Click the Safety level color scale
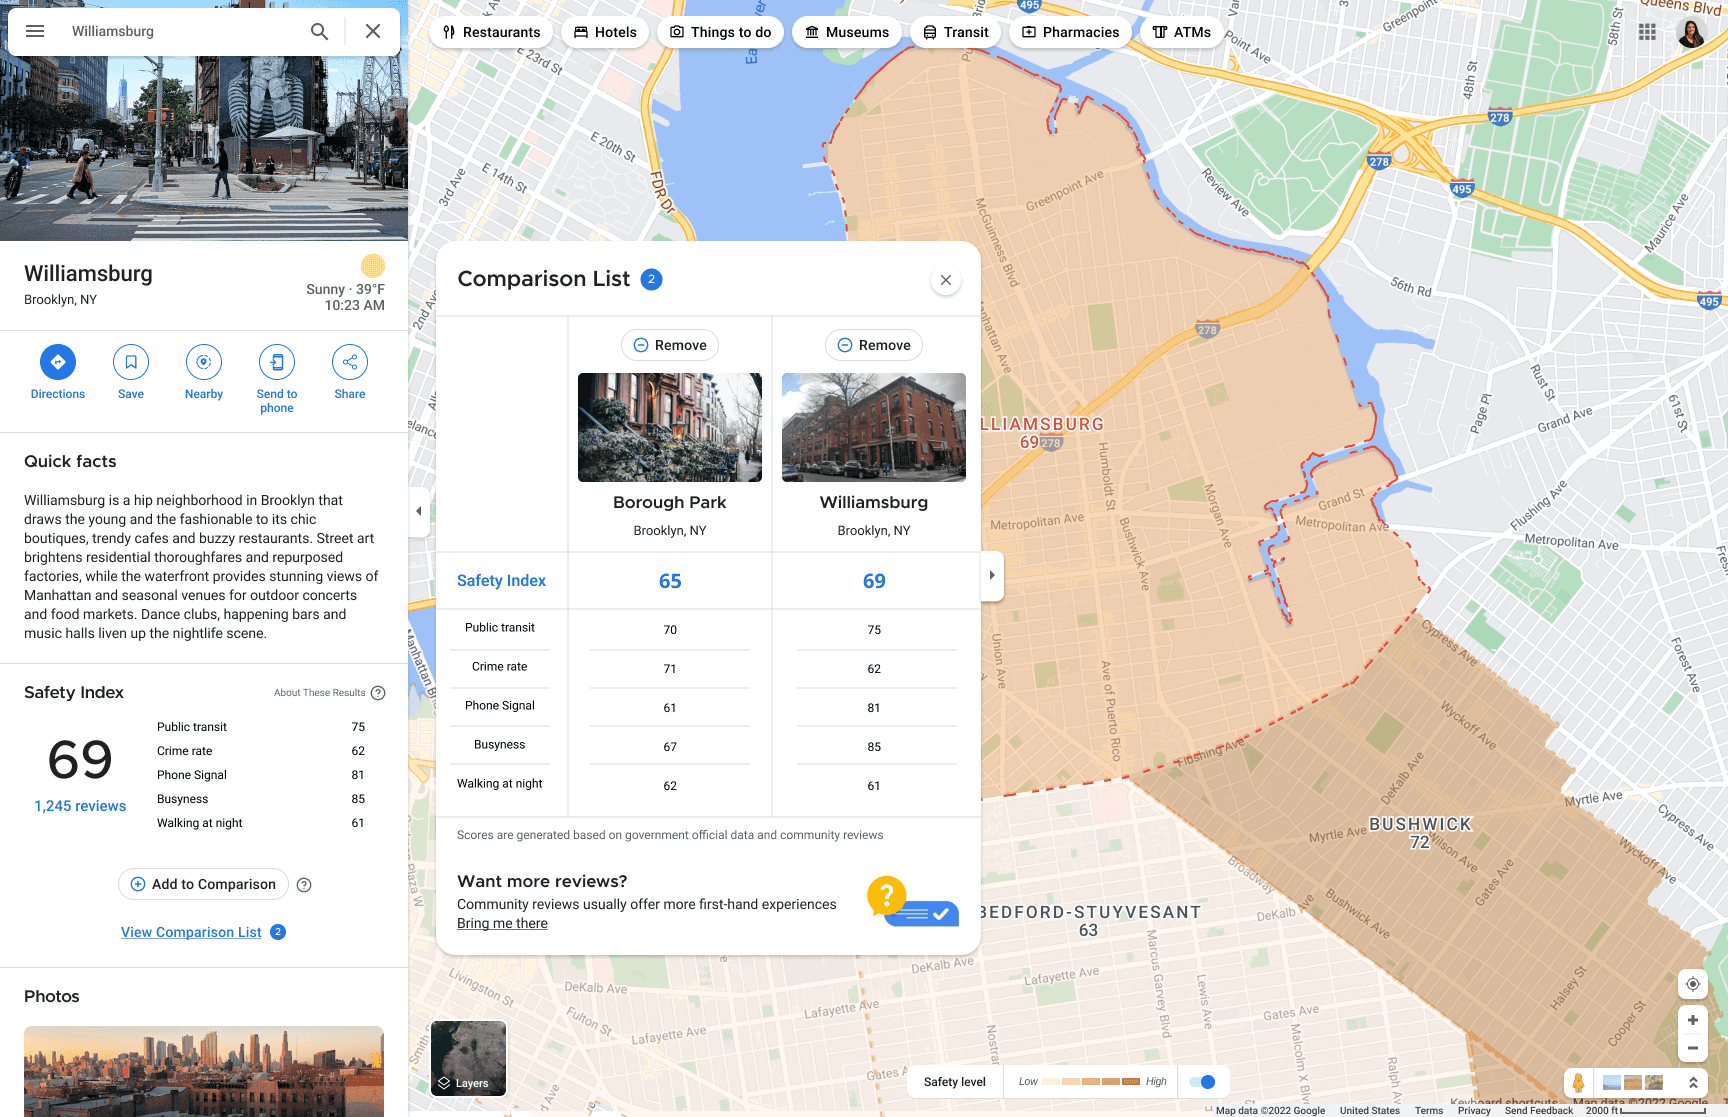Viewport: 1728px width, 1117px height. tap(1092, 1082)
